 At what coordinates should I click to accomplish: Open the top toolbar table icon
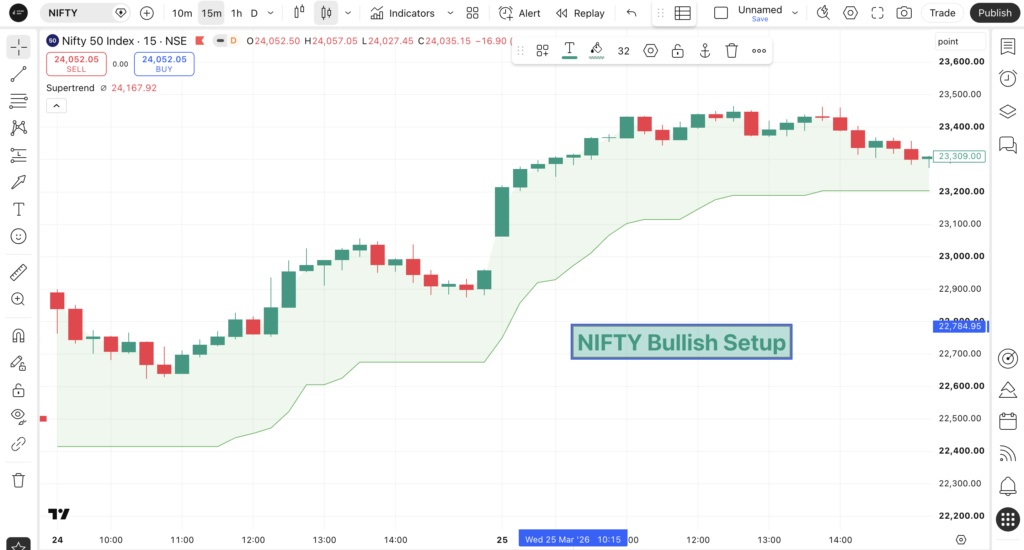point(682,13)
